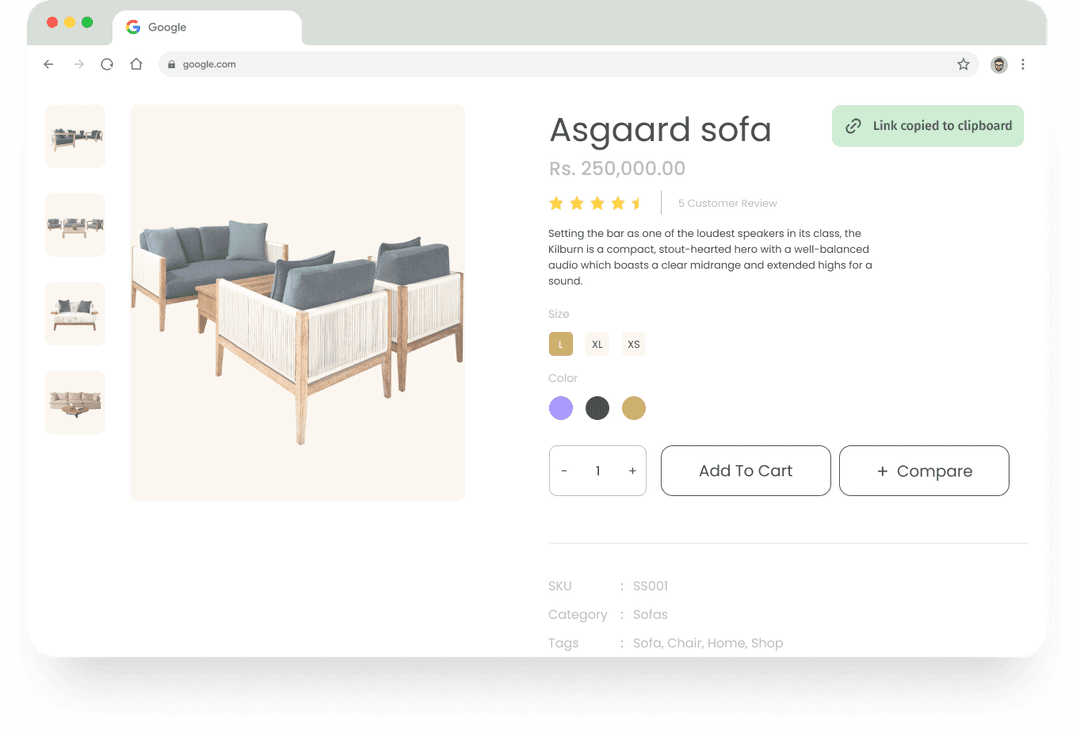
Task: Open the 5 Customer Review link
Action: tap(727, 203)
